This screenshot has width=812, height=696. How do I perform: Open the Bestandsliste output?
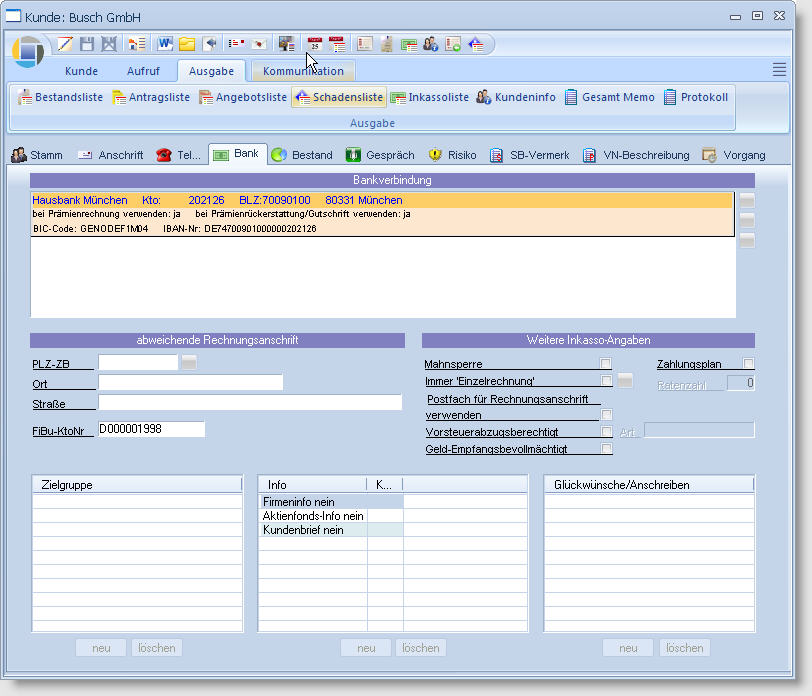tap(60, 97)
